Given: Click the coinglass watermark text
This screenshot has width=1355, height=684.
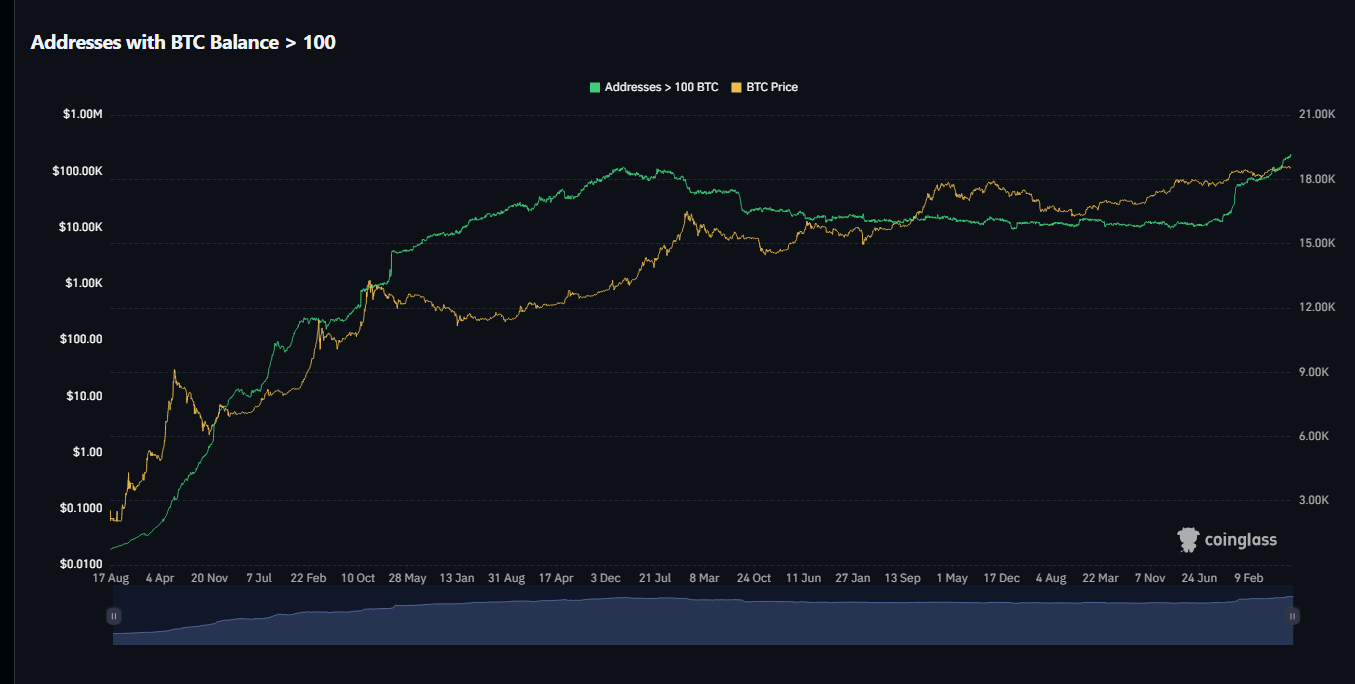Looking at the screenshot, I should [1240, 540].
